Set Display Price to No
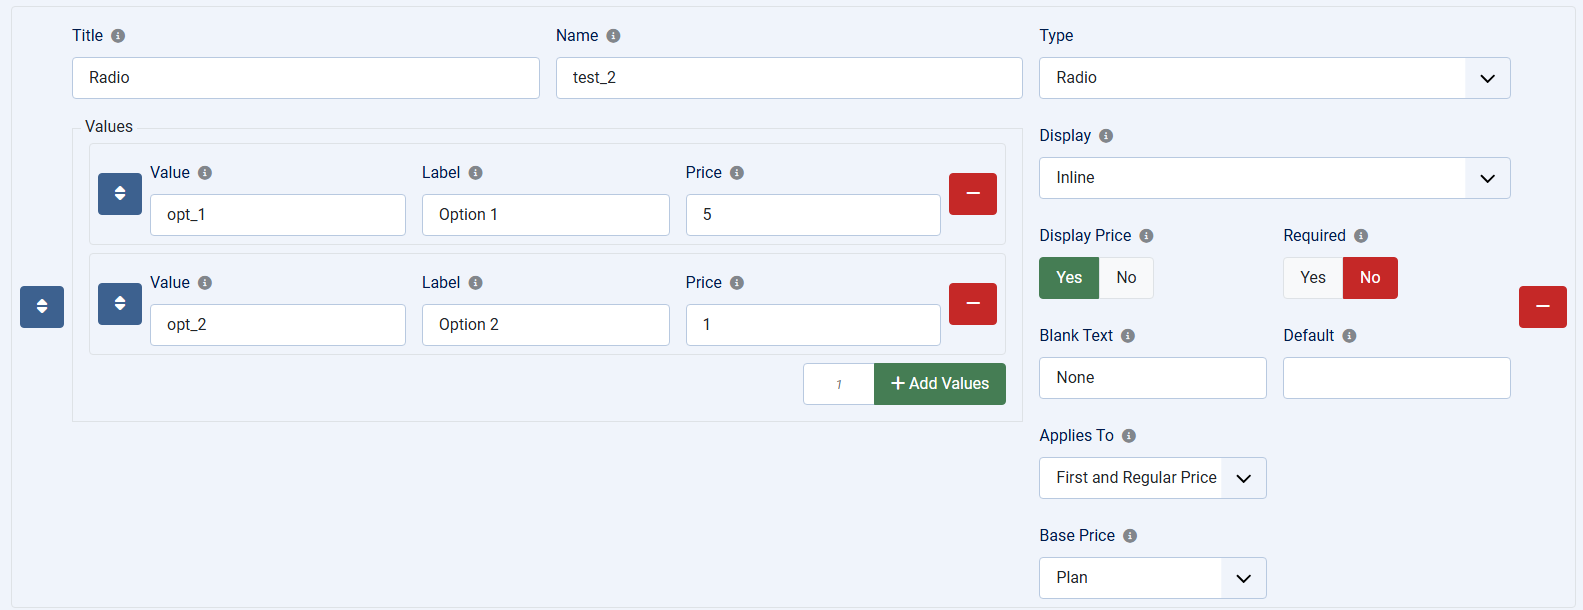Screen dimensions: 1583x610 click(1126, 278)
